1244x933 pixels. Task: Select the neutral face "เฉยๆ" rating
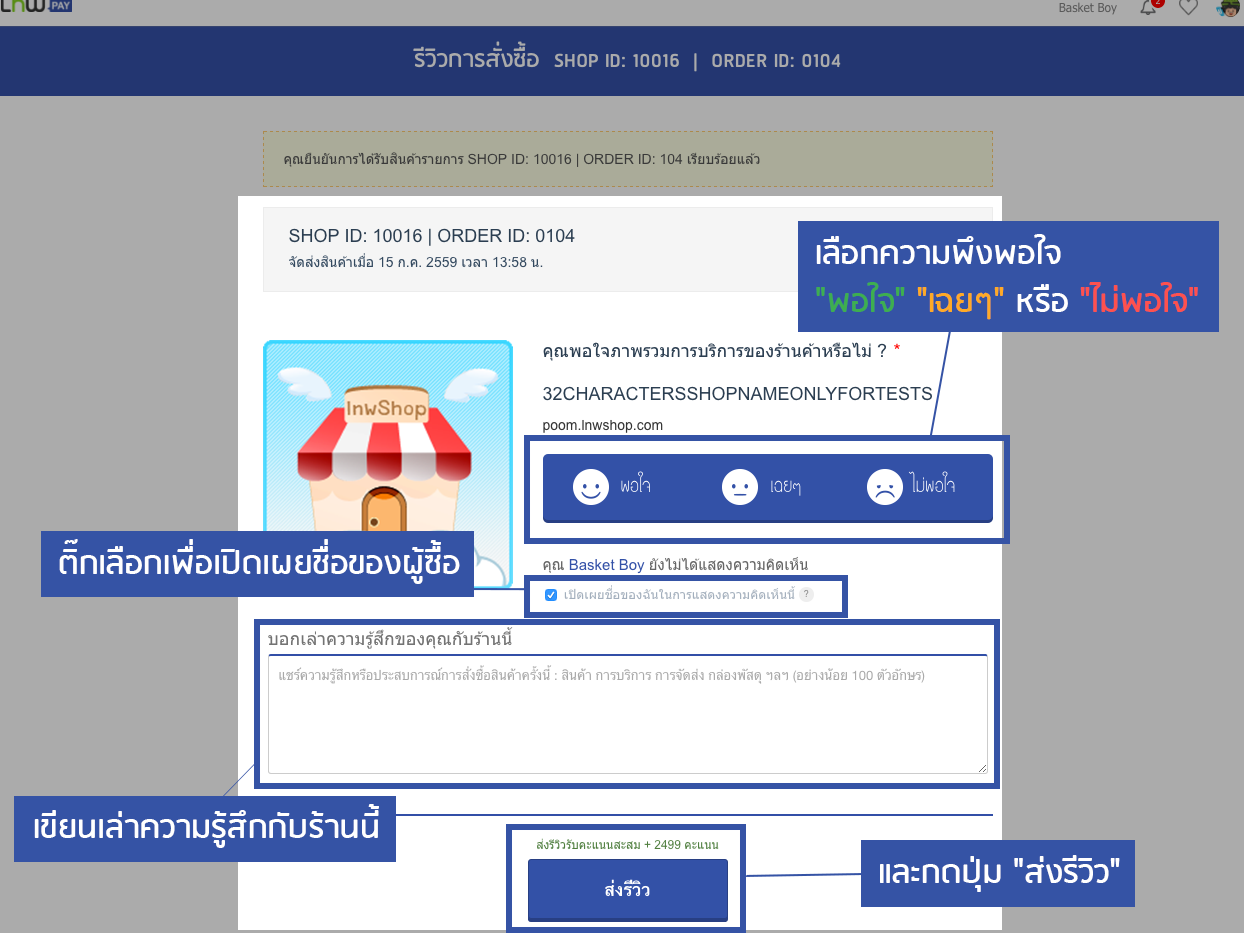[762, 487]
